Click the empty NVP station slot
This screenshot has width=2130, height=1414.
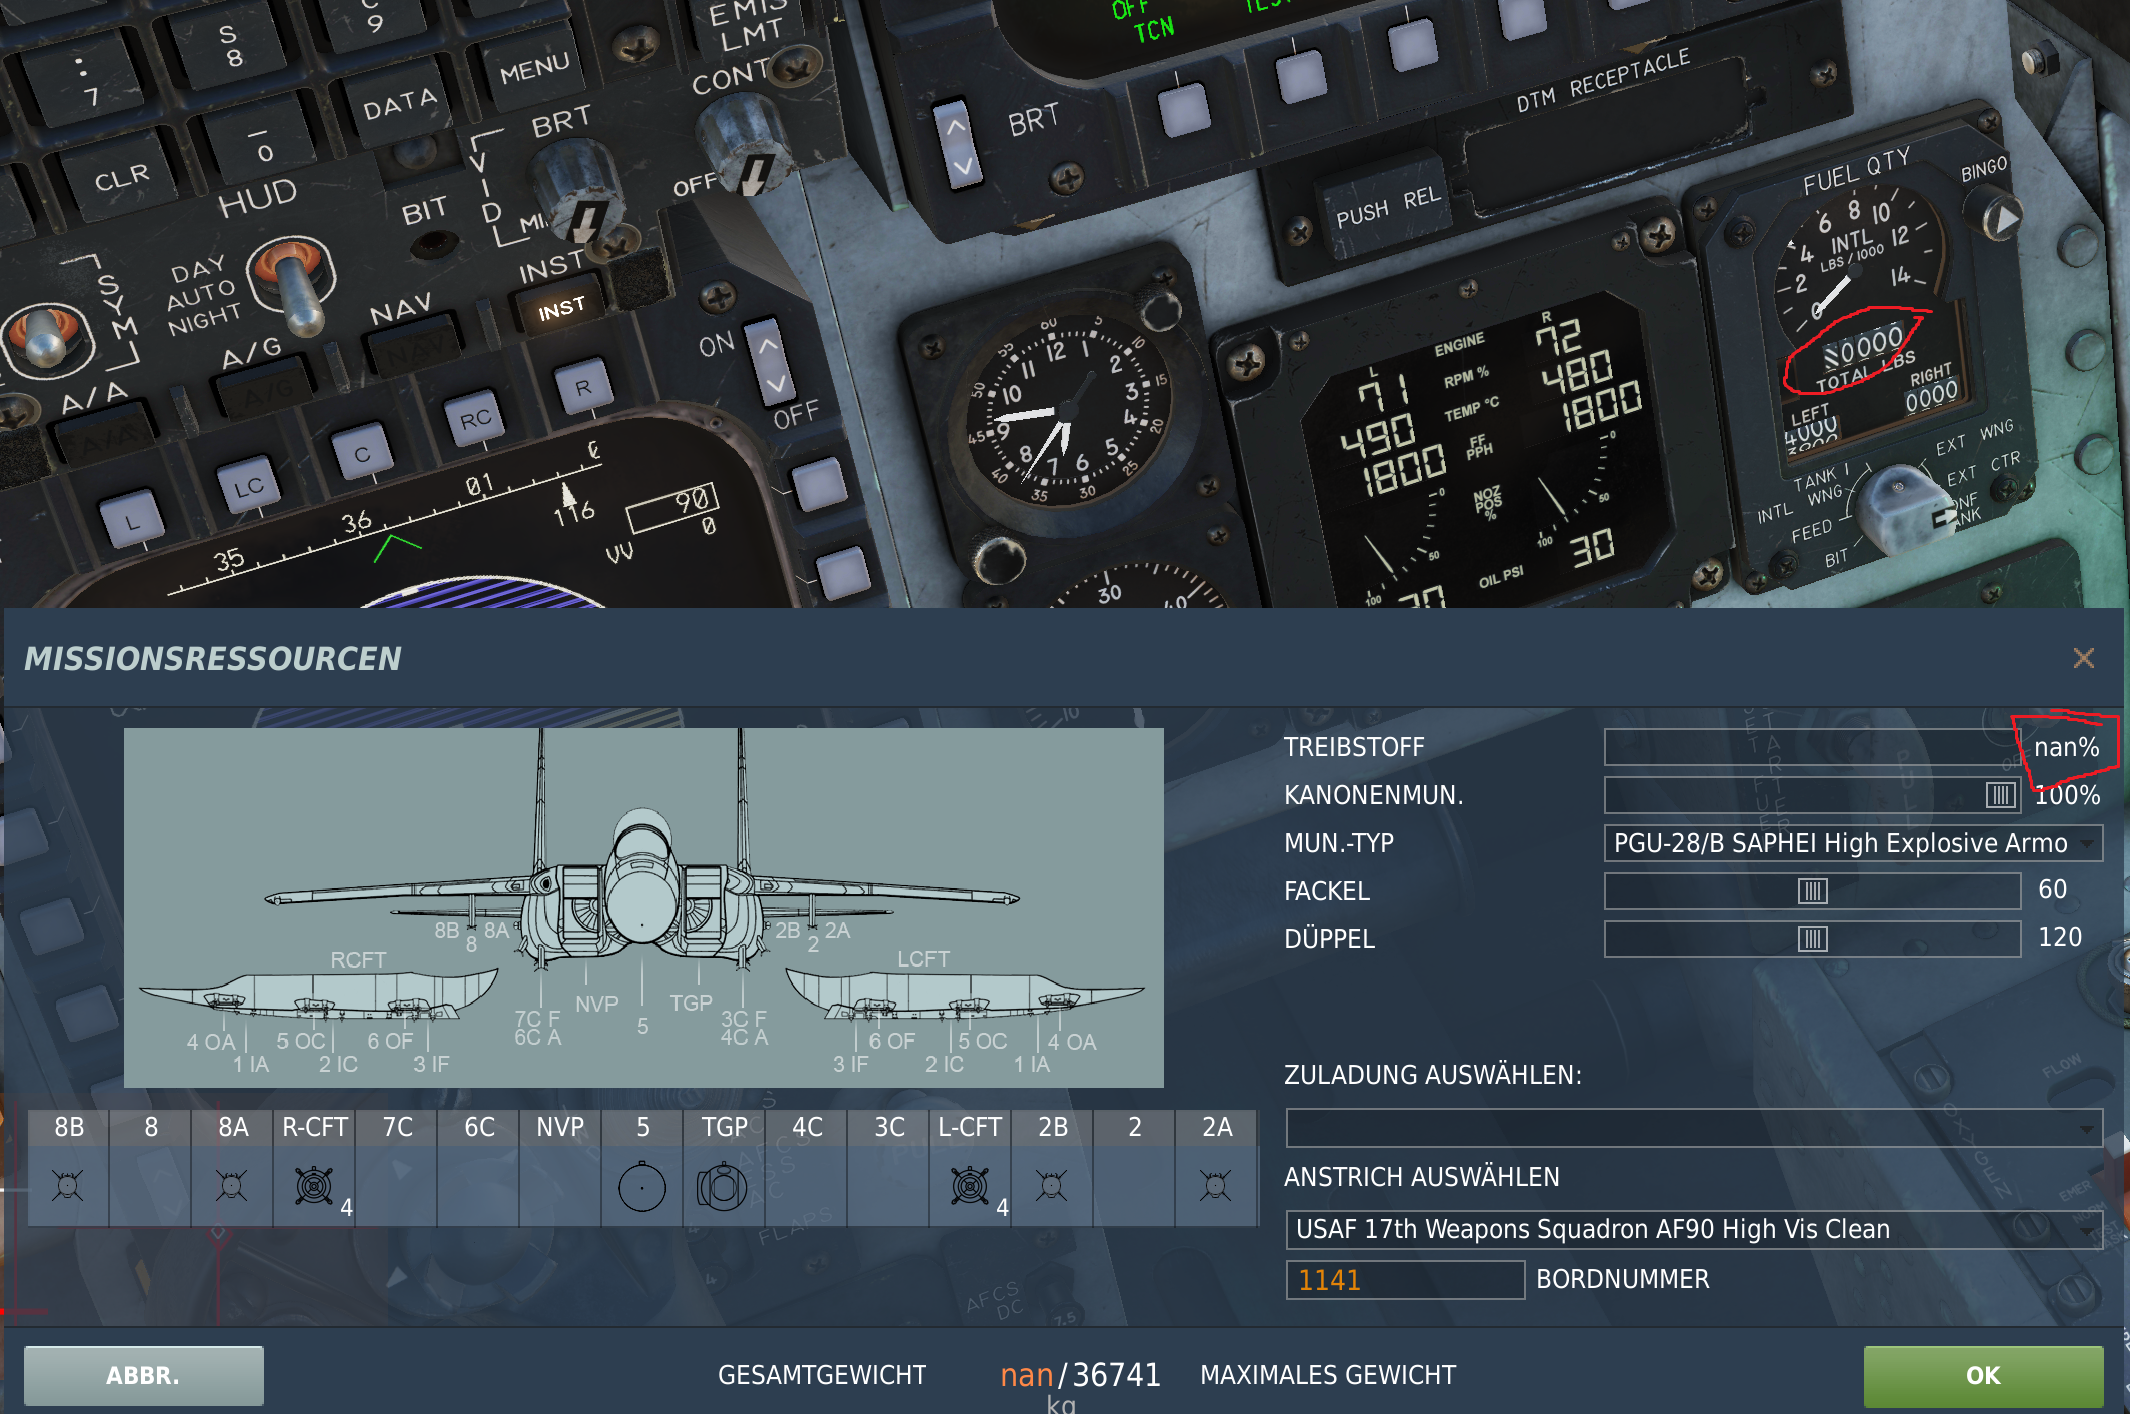point(560,1186)
